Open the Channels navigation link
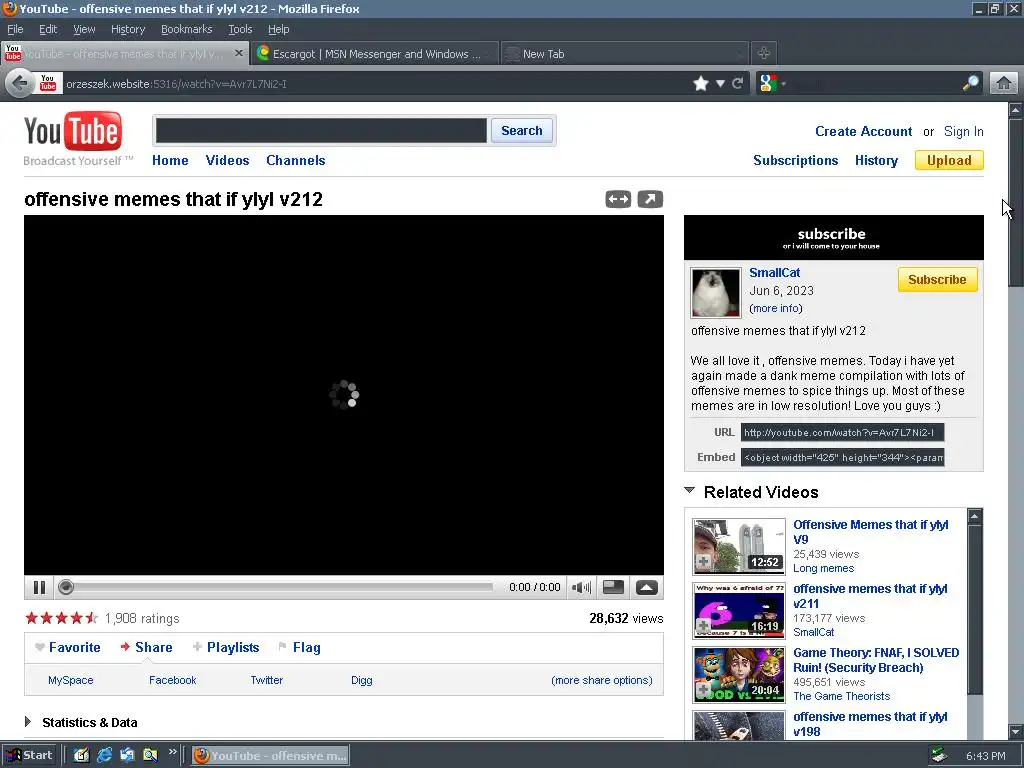 296,161
